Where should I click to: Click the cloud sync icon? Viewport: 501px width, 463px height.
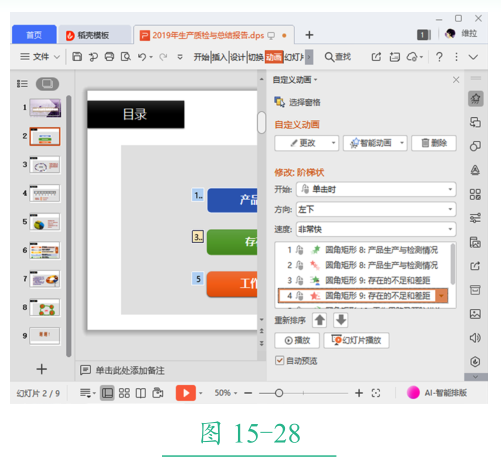[412, 57]
